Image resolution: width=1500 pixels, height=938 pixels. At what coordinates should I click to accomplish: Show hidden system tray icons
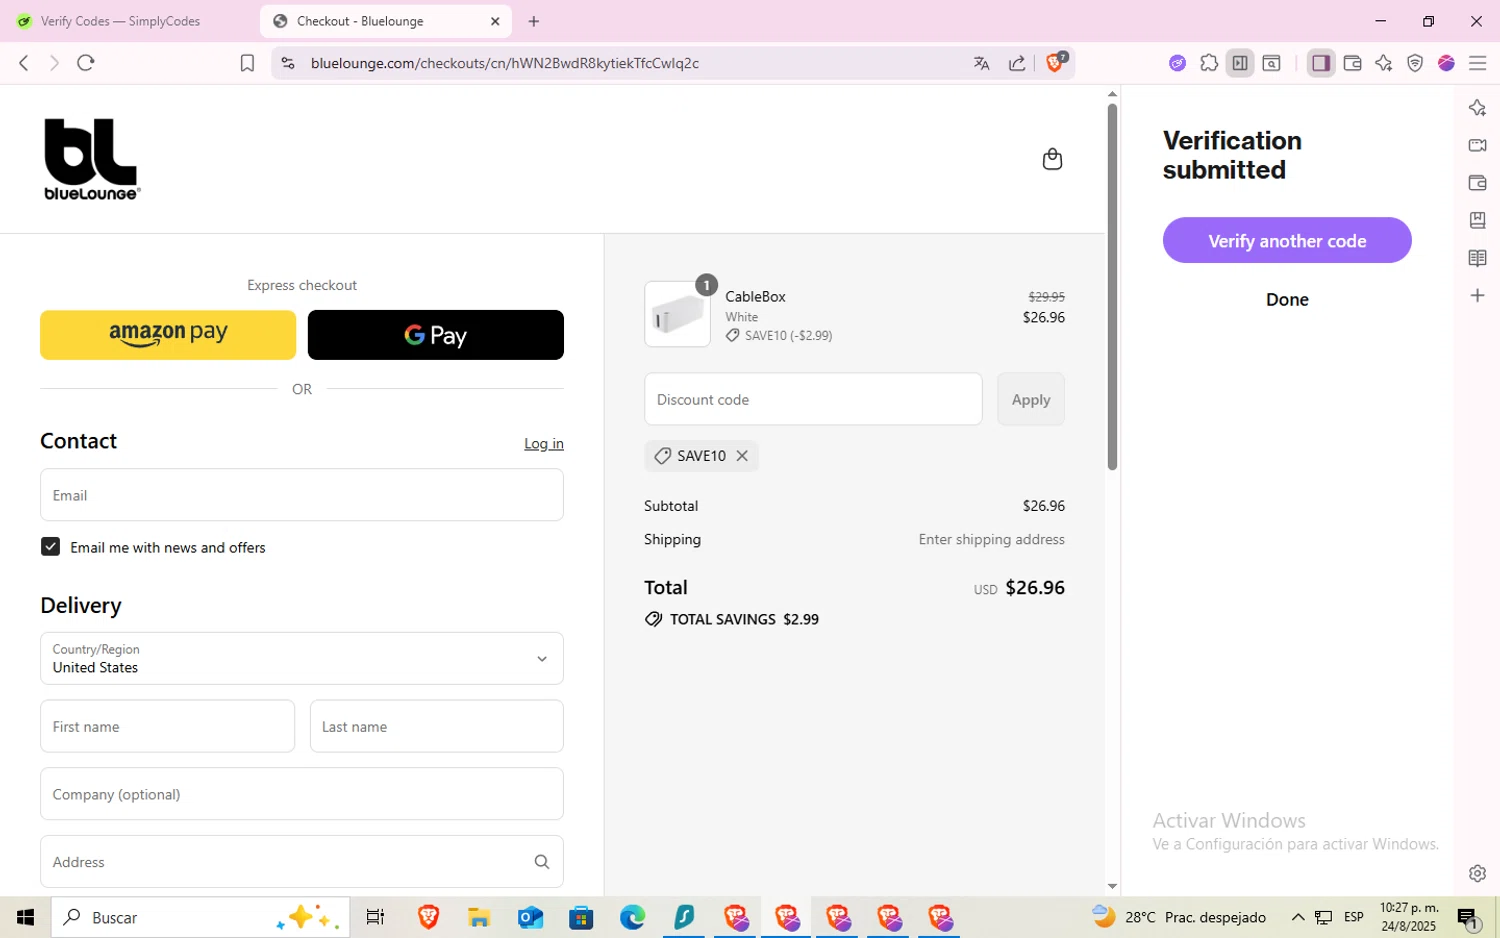[x=1298, y=917]
